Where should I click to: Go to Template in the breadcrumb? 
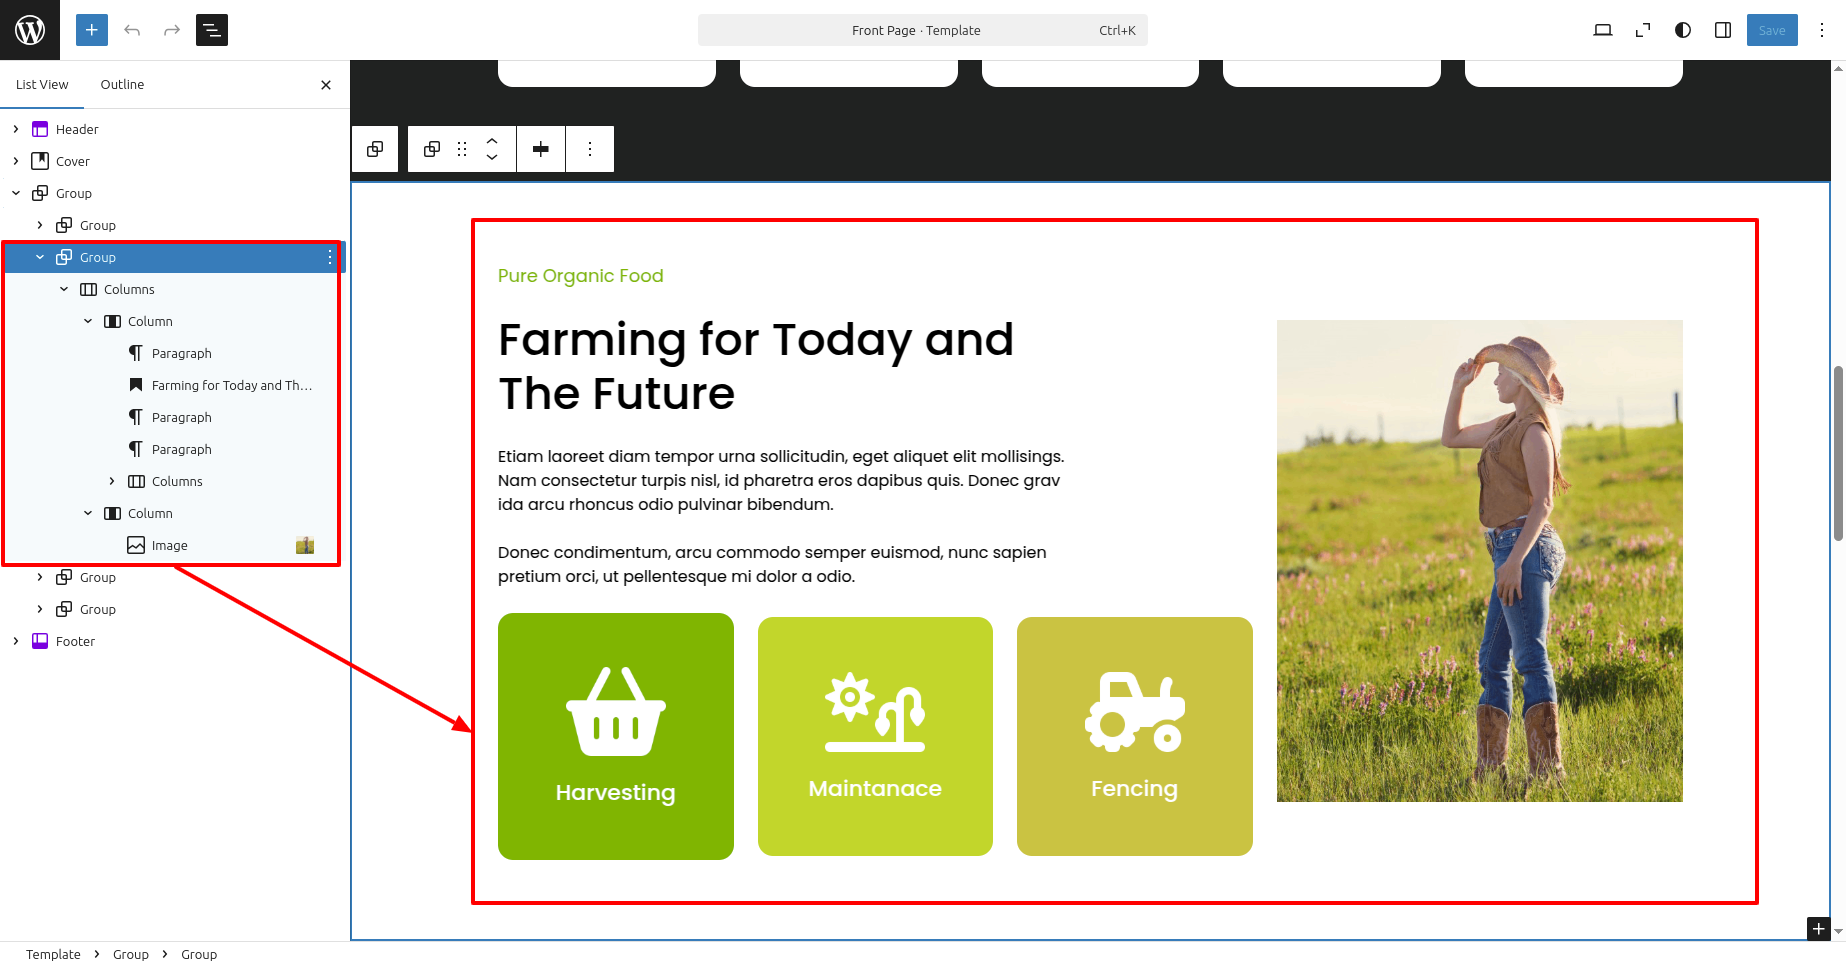click(x=53, y=954)
